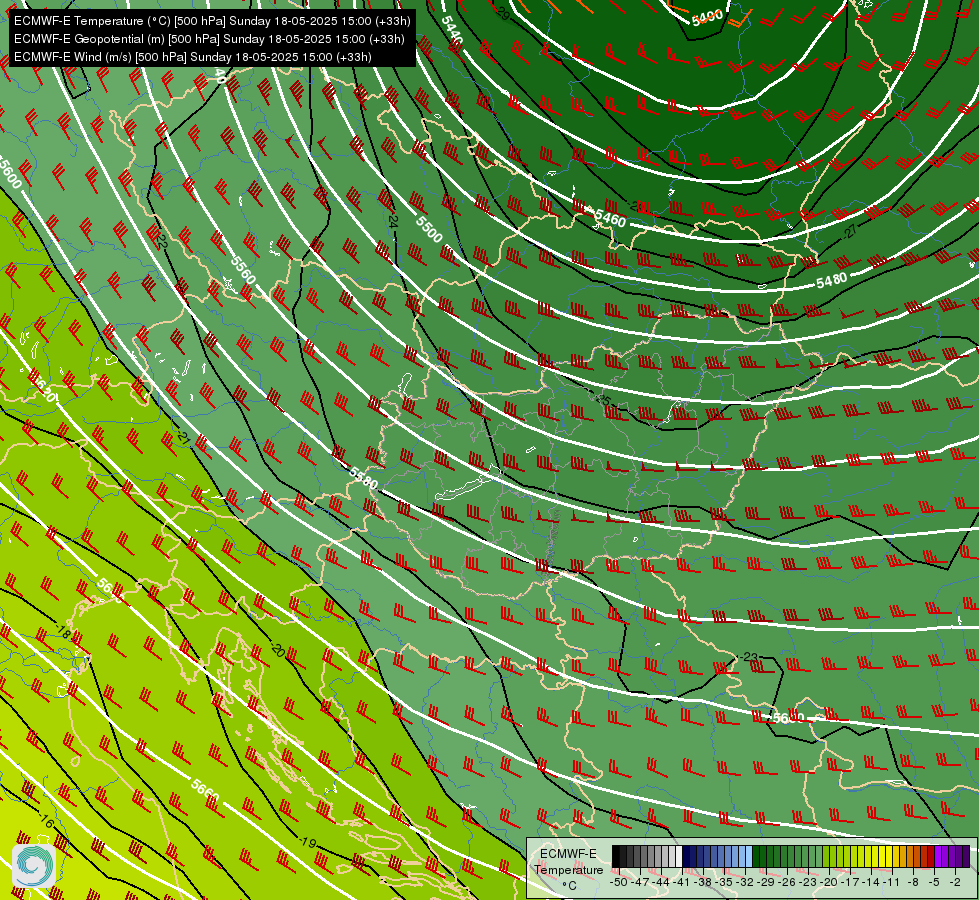979x900 pixels.
Task: Select the ECMWF-E Temperature header line
Action: point(212,21)
